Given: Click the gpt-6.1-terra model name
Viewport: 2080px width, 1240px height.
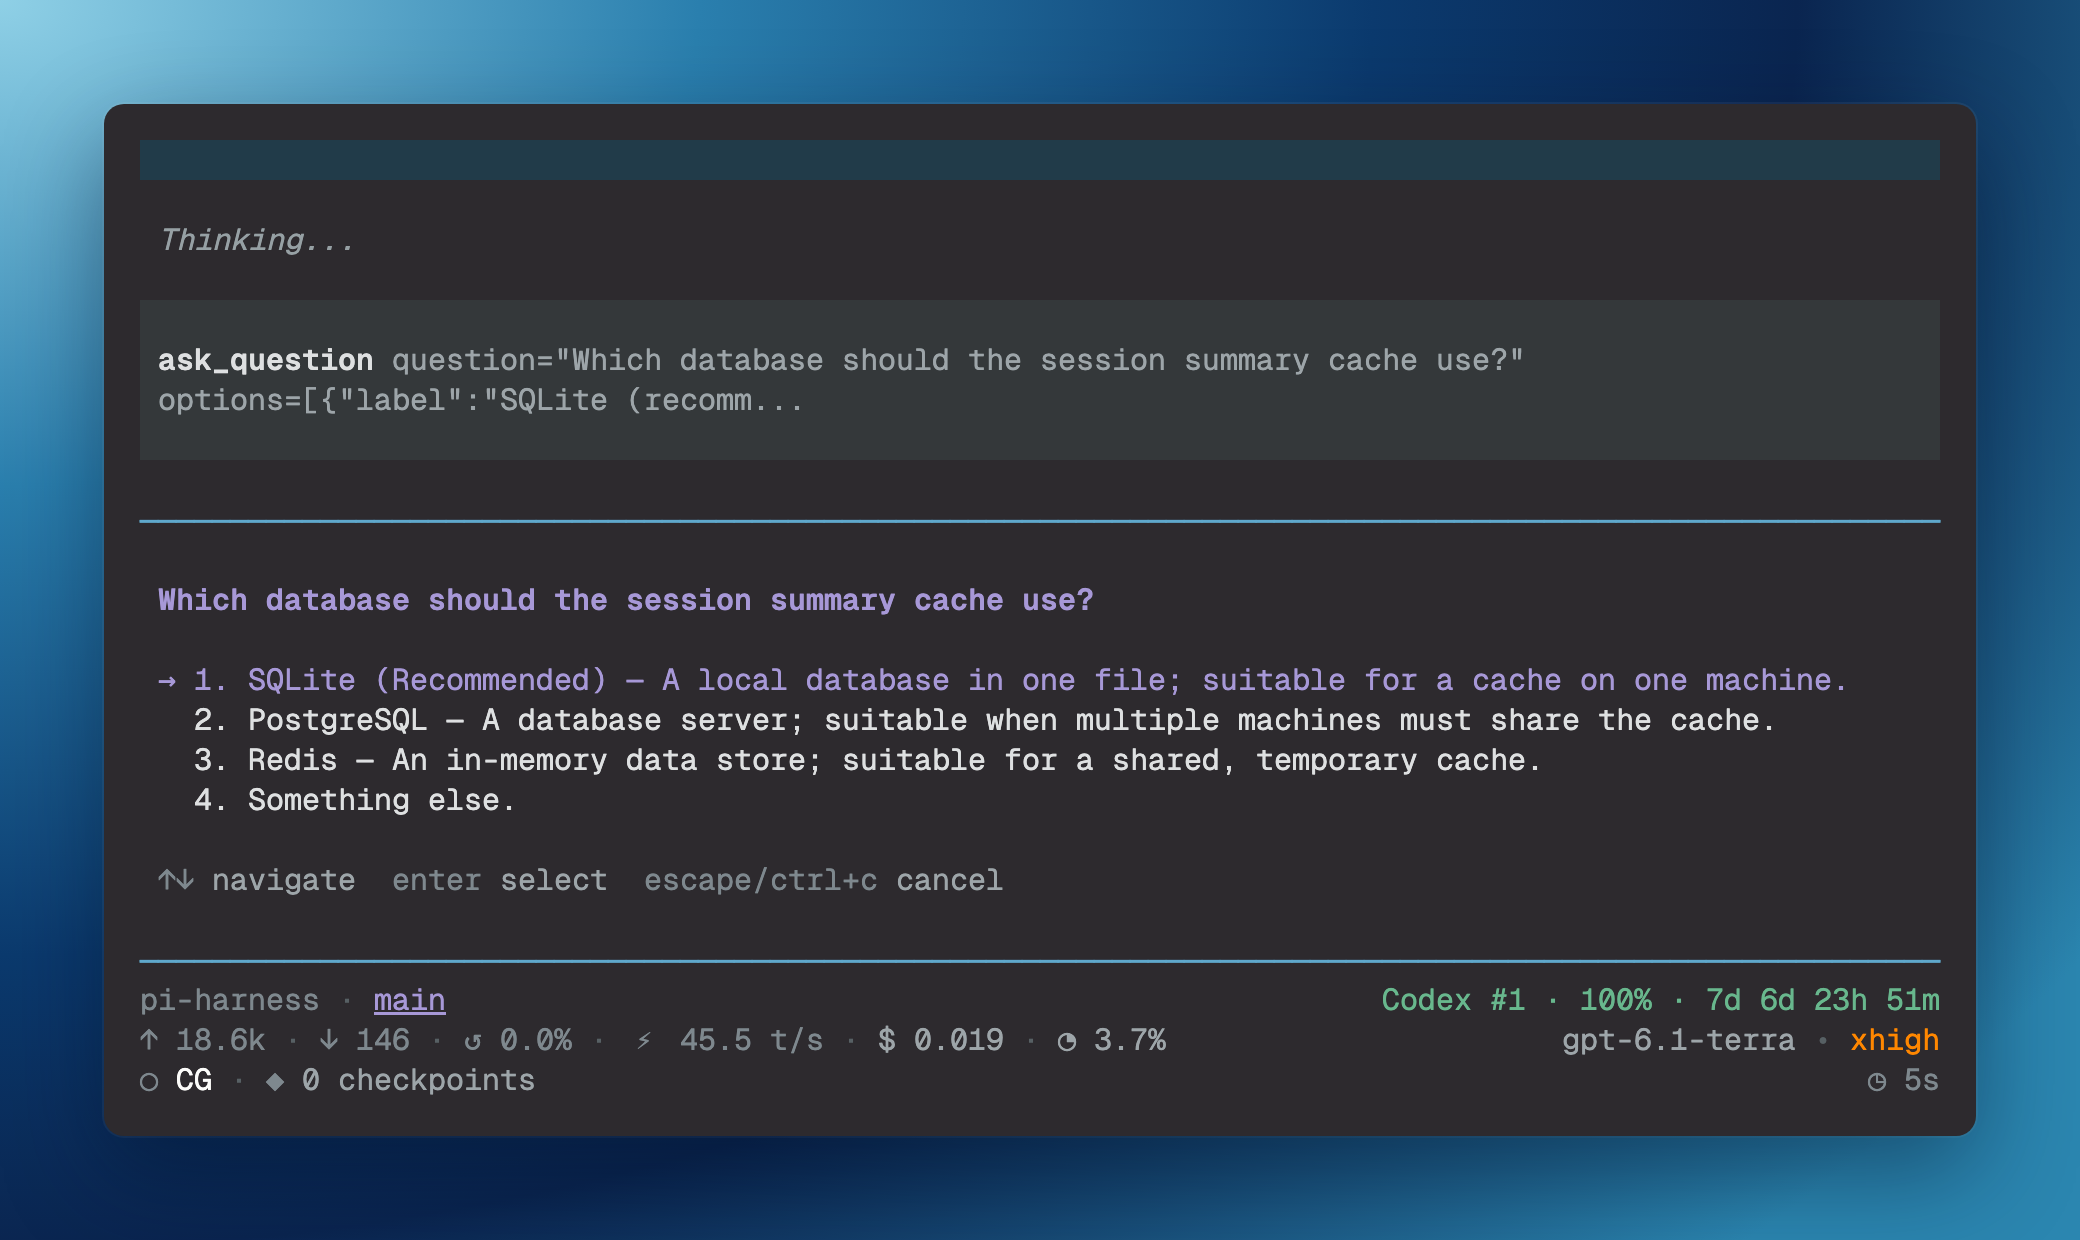Looking at the screenshot, I should coord(1678,1040).
